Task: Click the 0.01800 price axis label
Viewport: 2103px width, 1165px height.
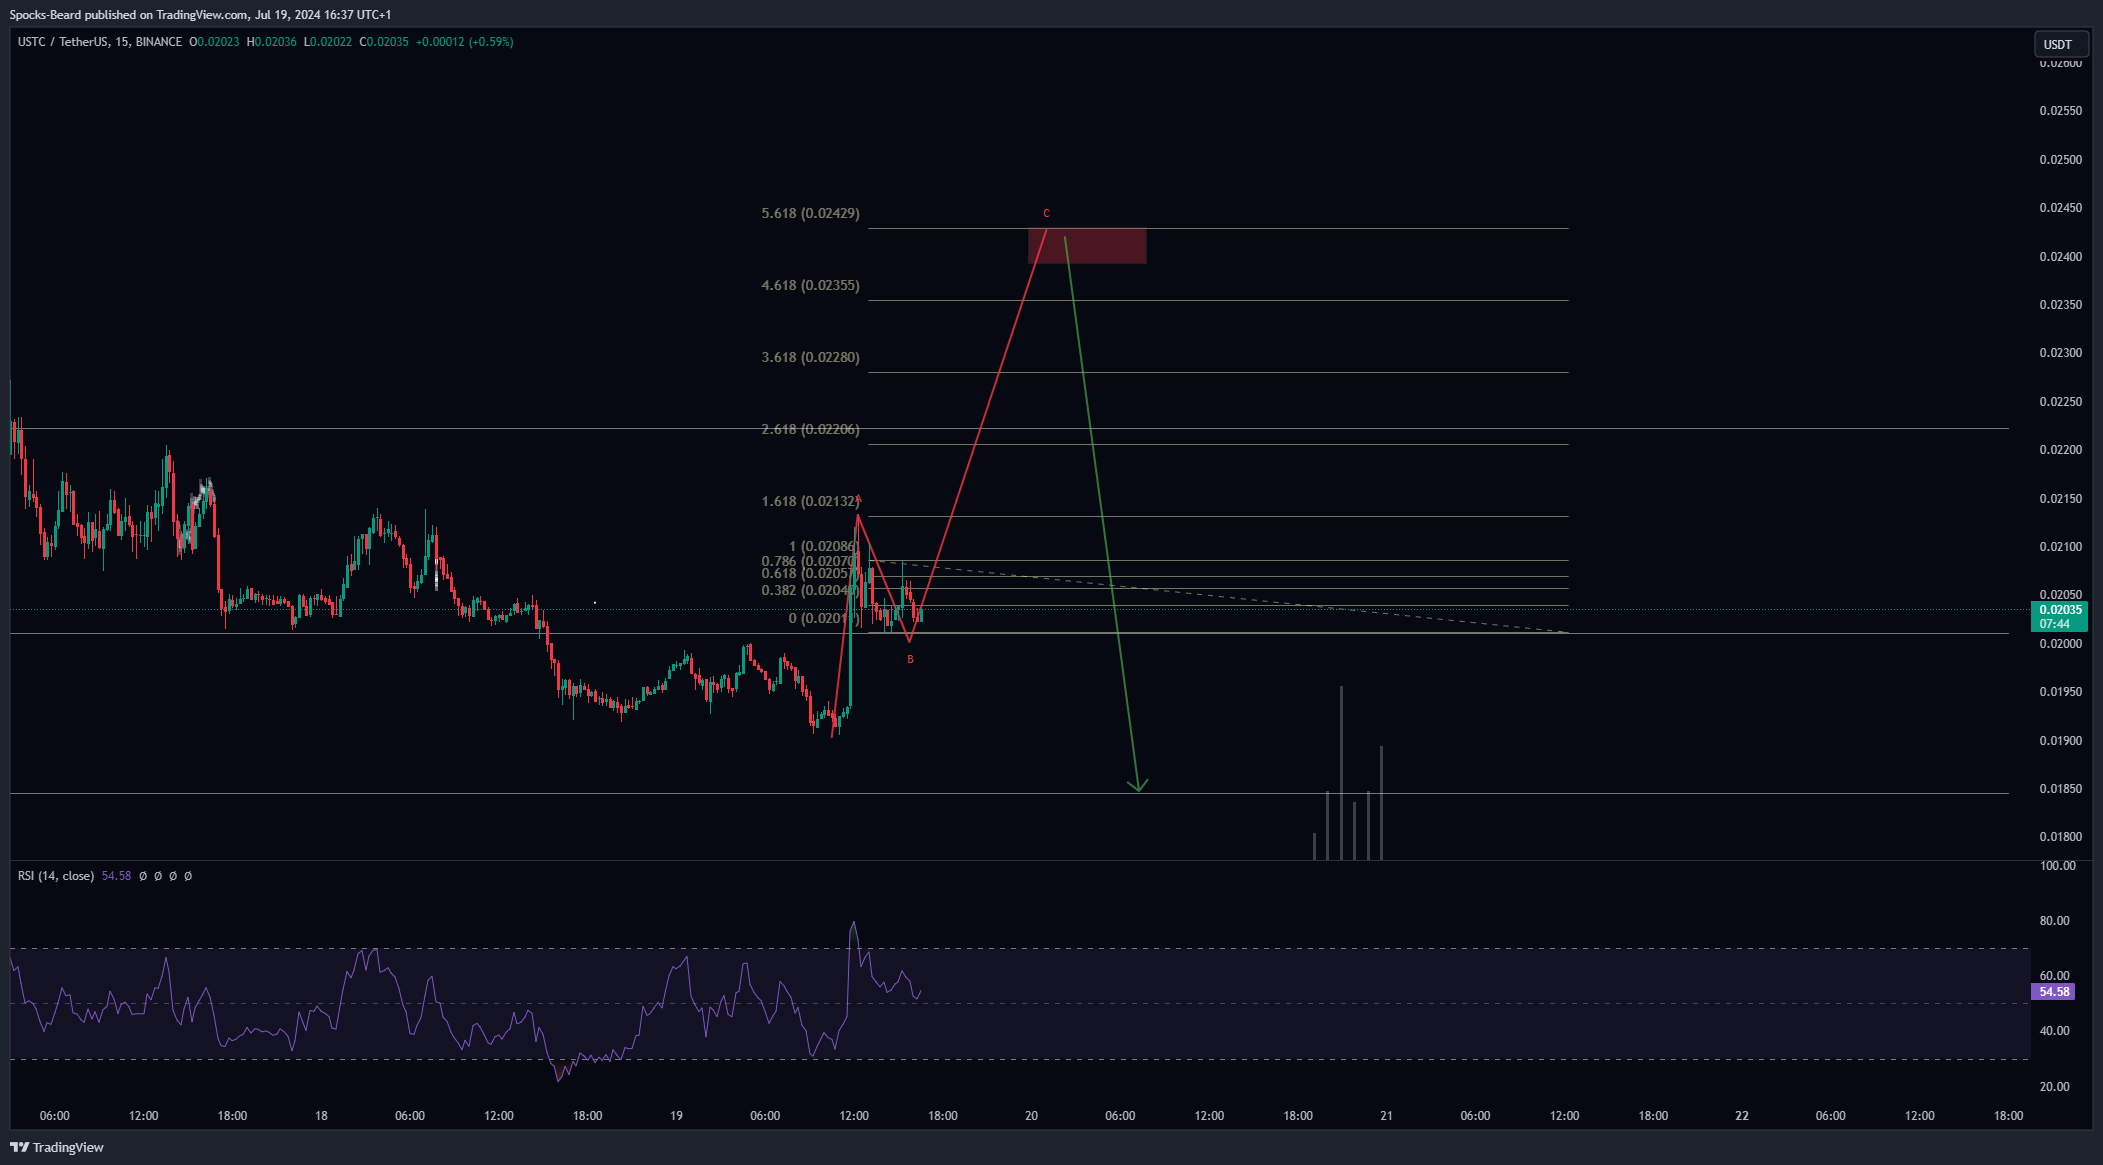Action: tap(2060, 837)
